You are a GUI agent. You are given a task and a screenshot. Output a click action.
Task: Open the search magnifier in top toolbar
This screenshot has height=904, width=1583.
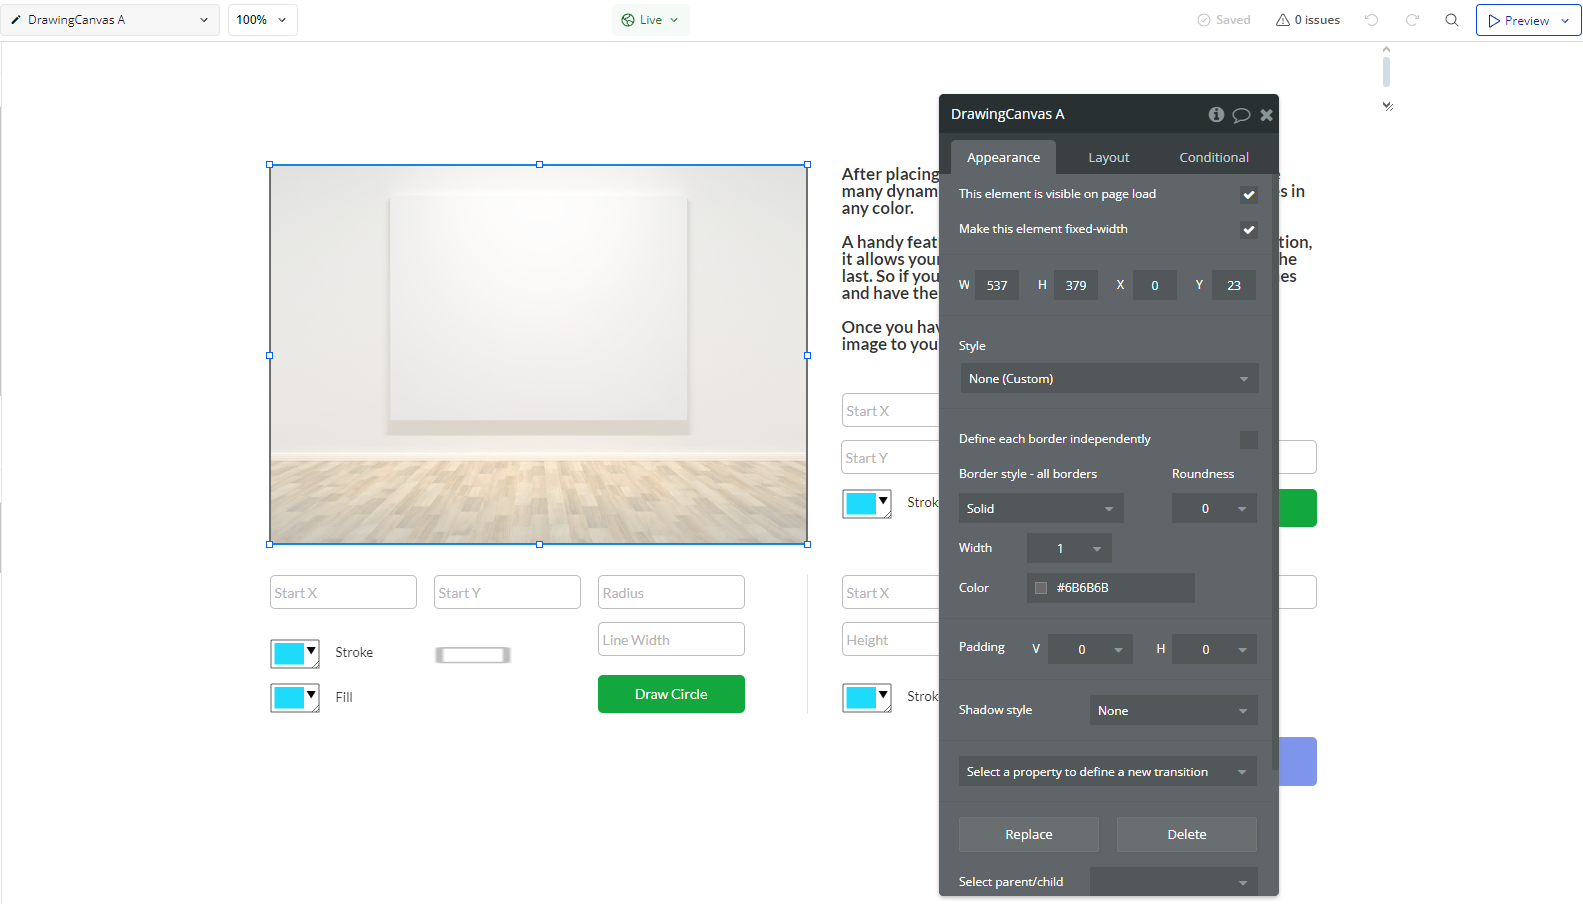point(1452,20)
